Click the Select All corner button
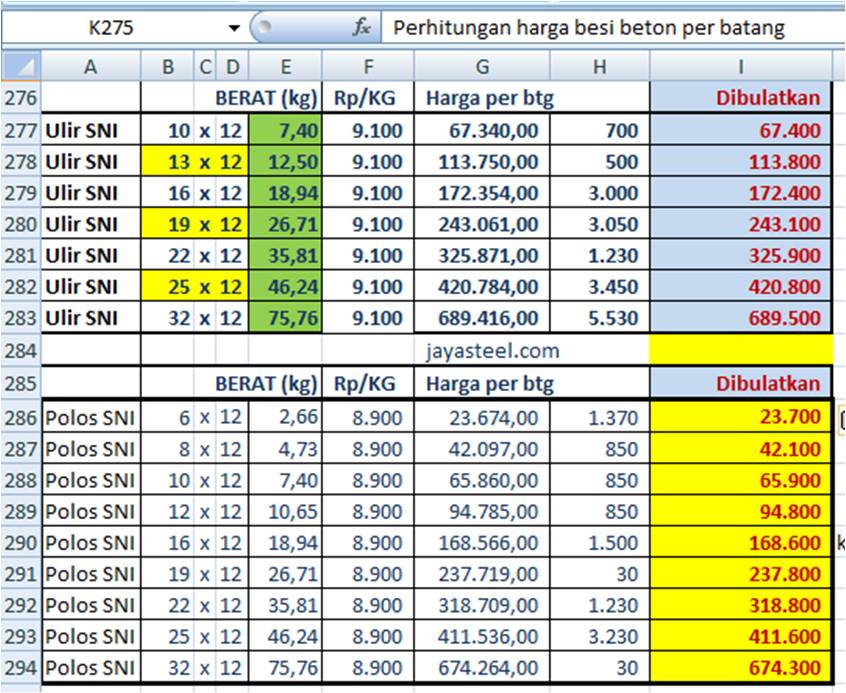Image resolution: width=846 pixels, height=693 pixels. coord(18,66)
